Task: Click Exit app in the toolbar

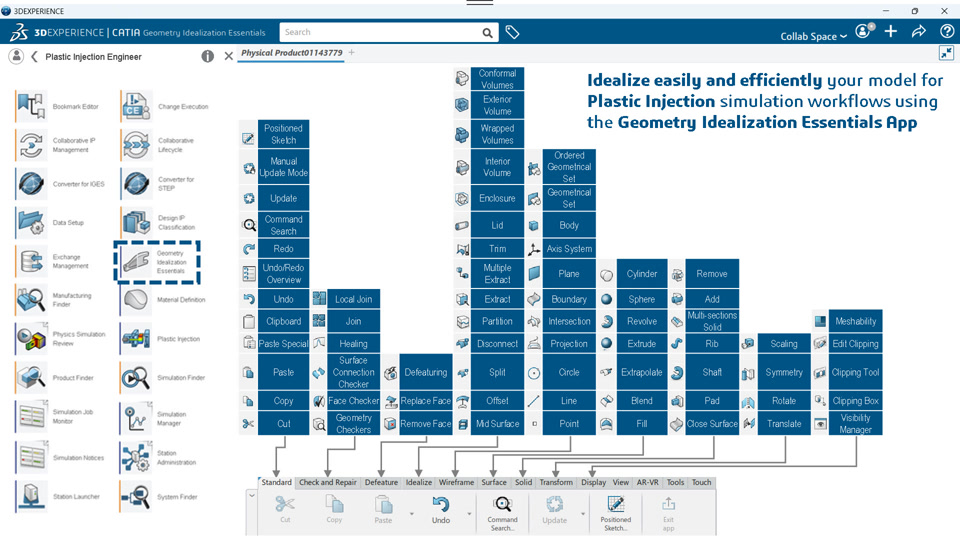Action: pyautogui.click(x=668, y=512)
